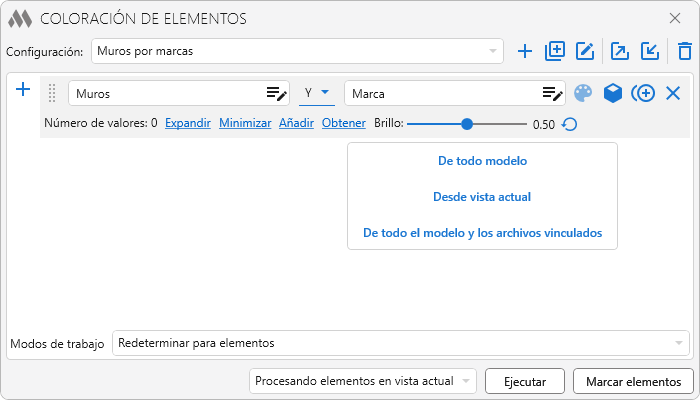This screenshot has height=400, width=700.
Task: Open the Y logical operator dropdown
Action: pyautogui.click(x=317, y=93)
